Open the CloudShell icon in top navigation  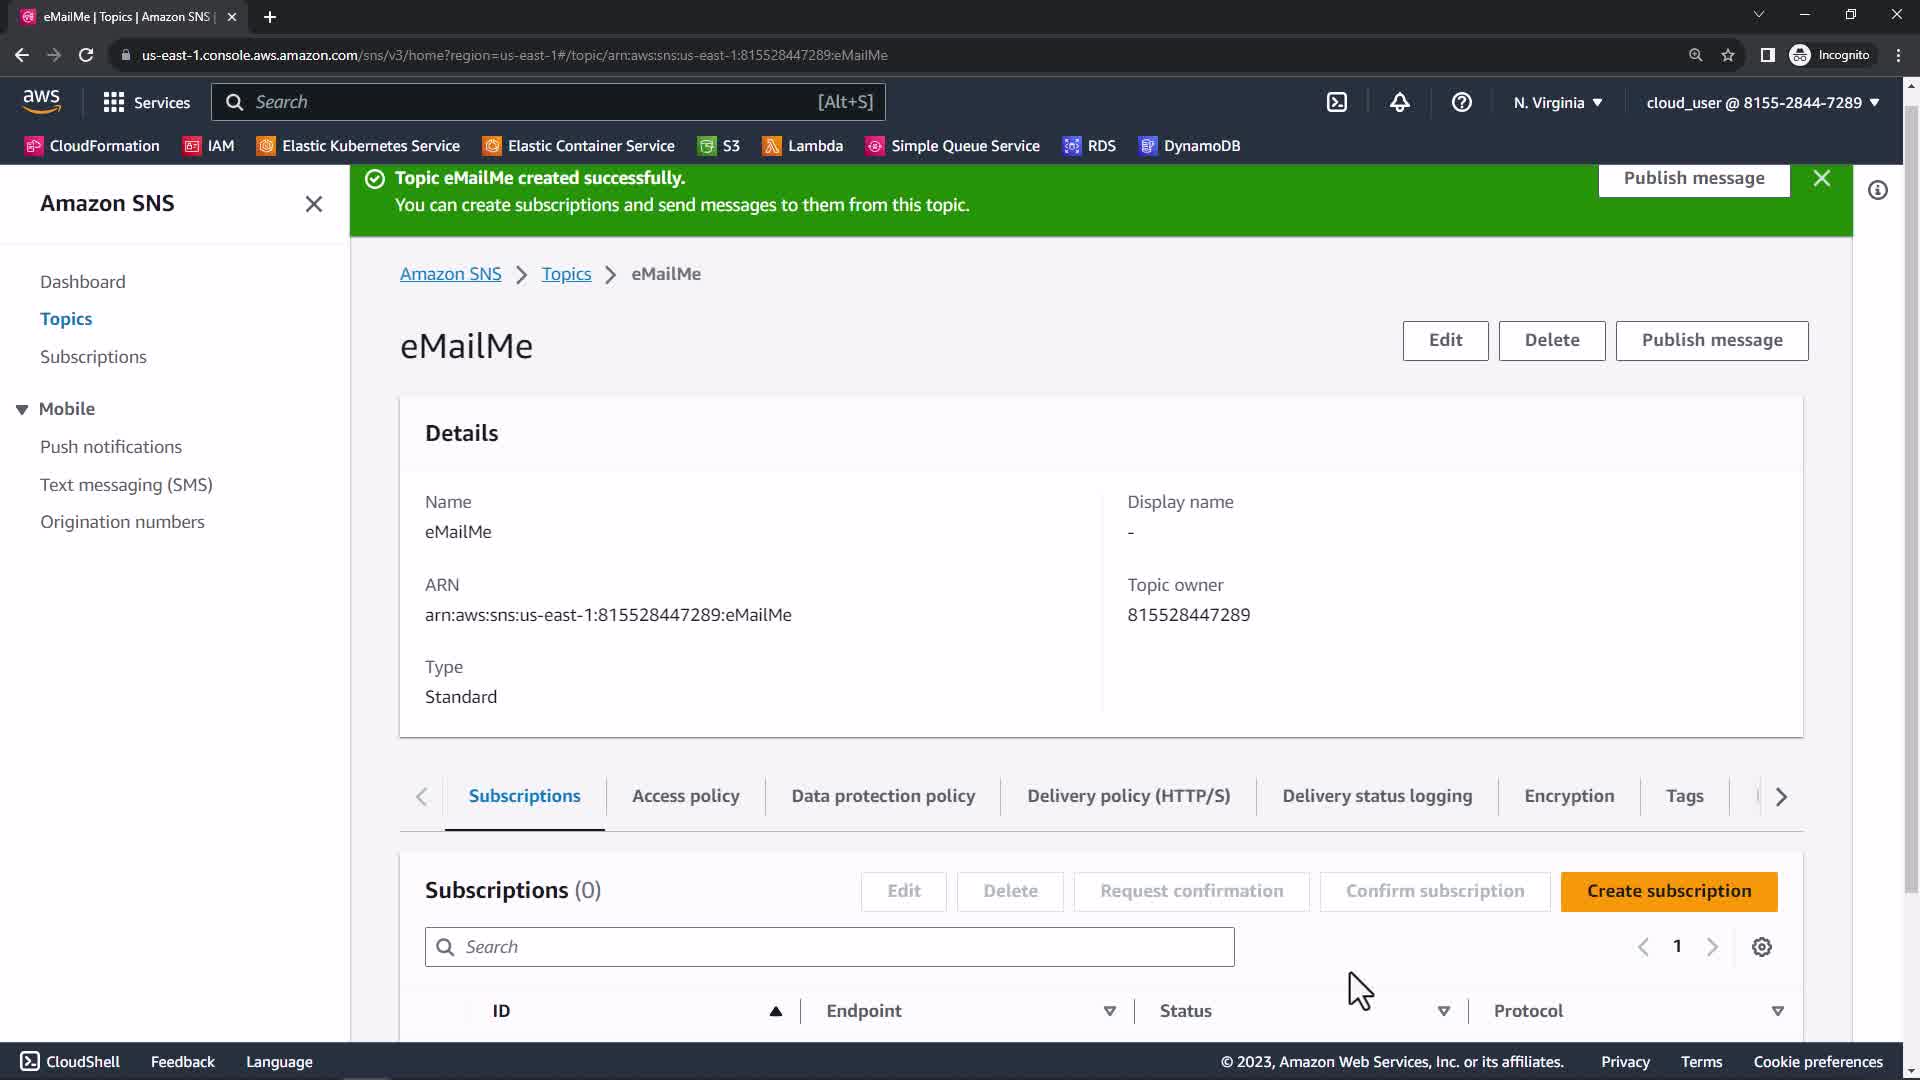(1337, 102)
